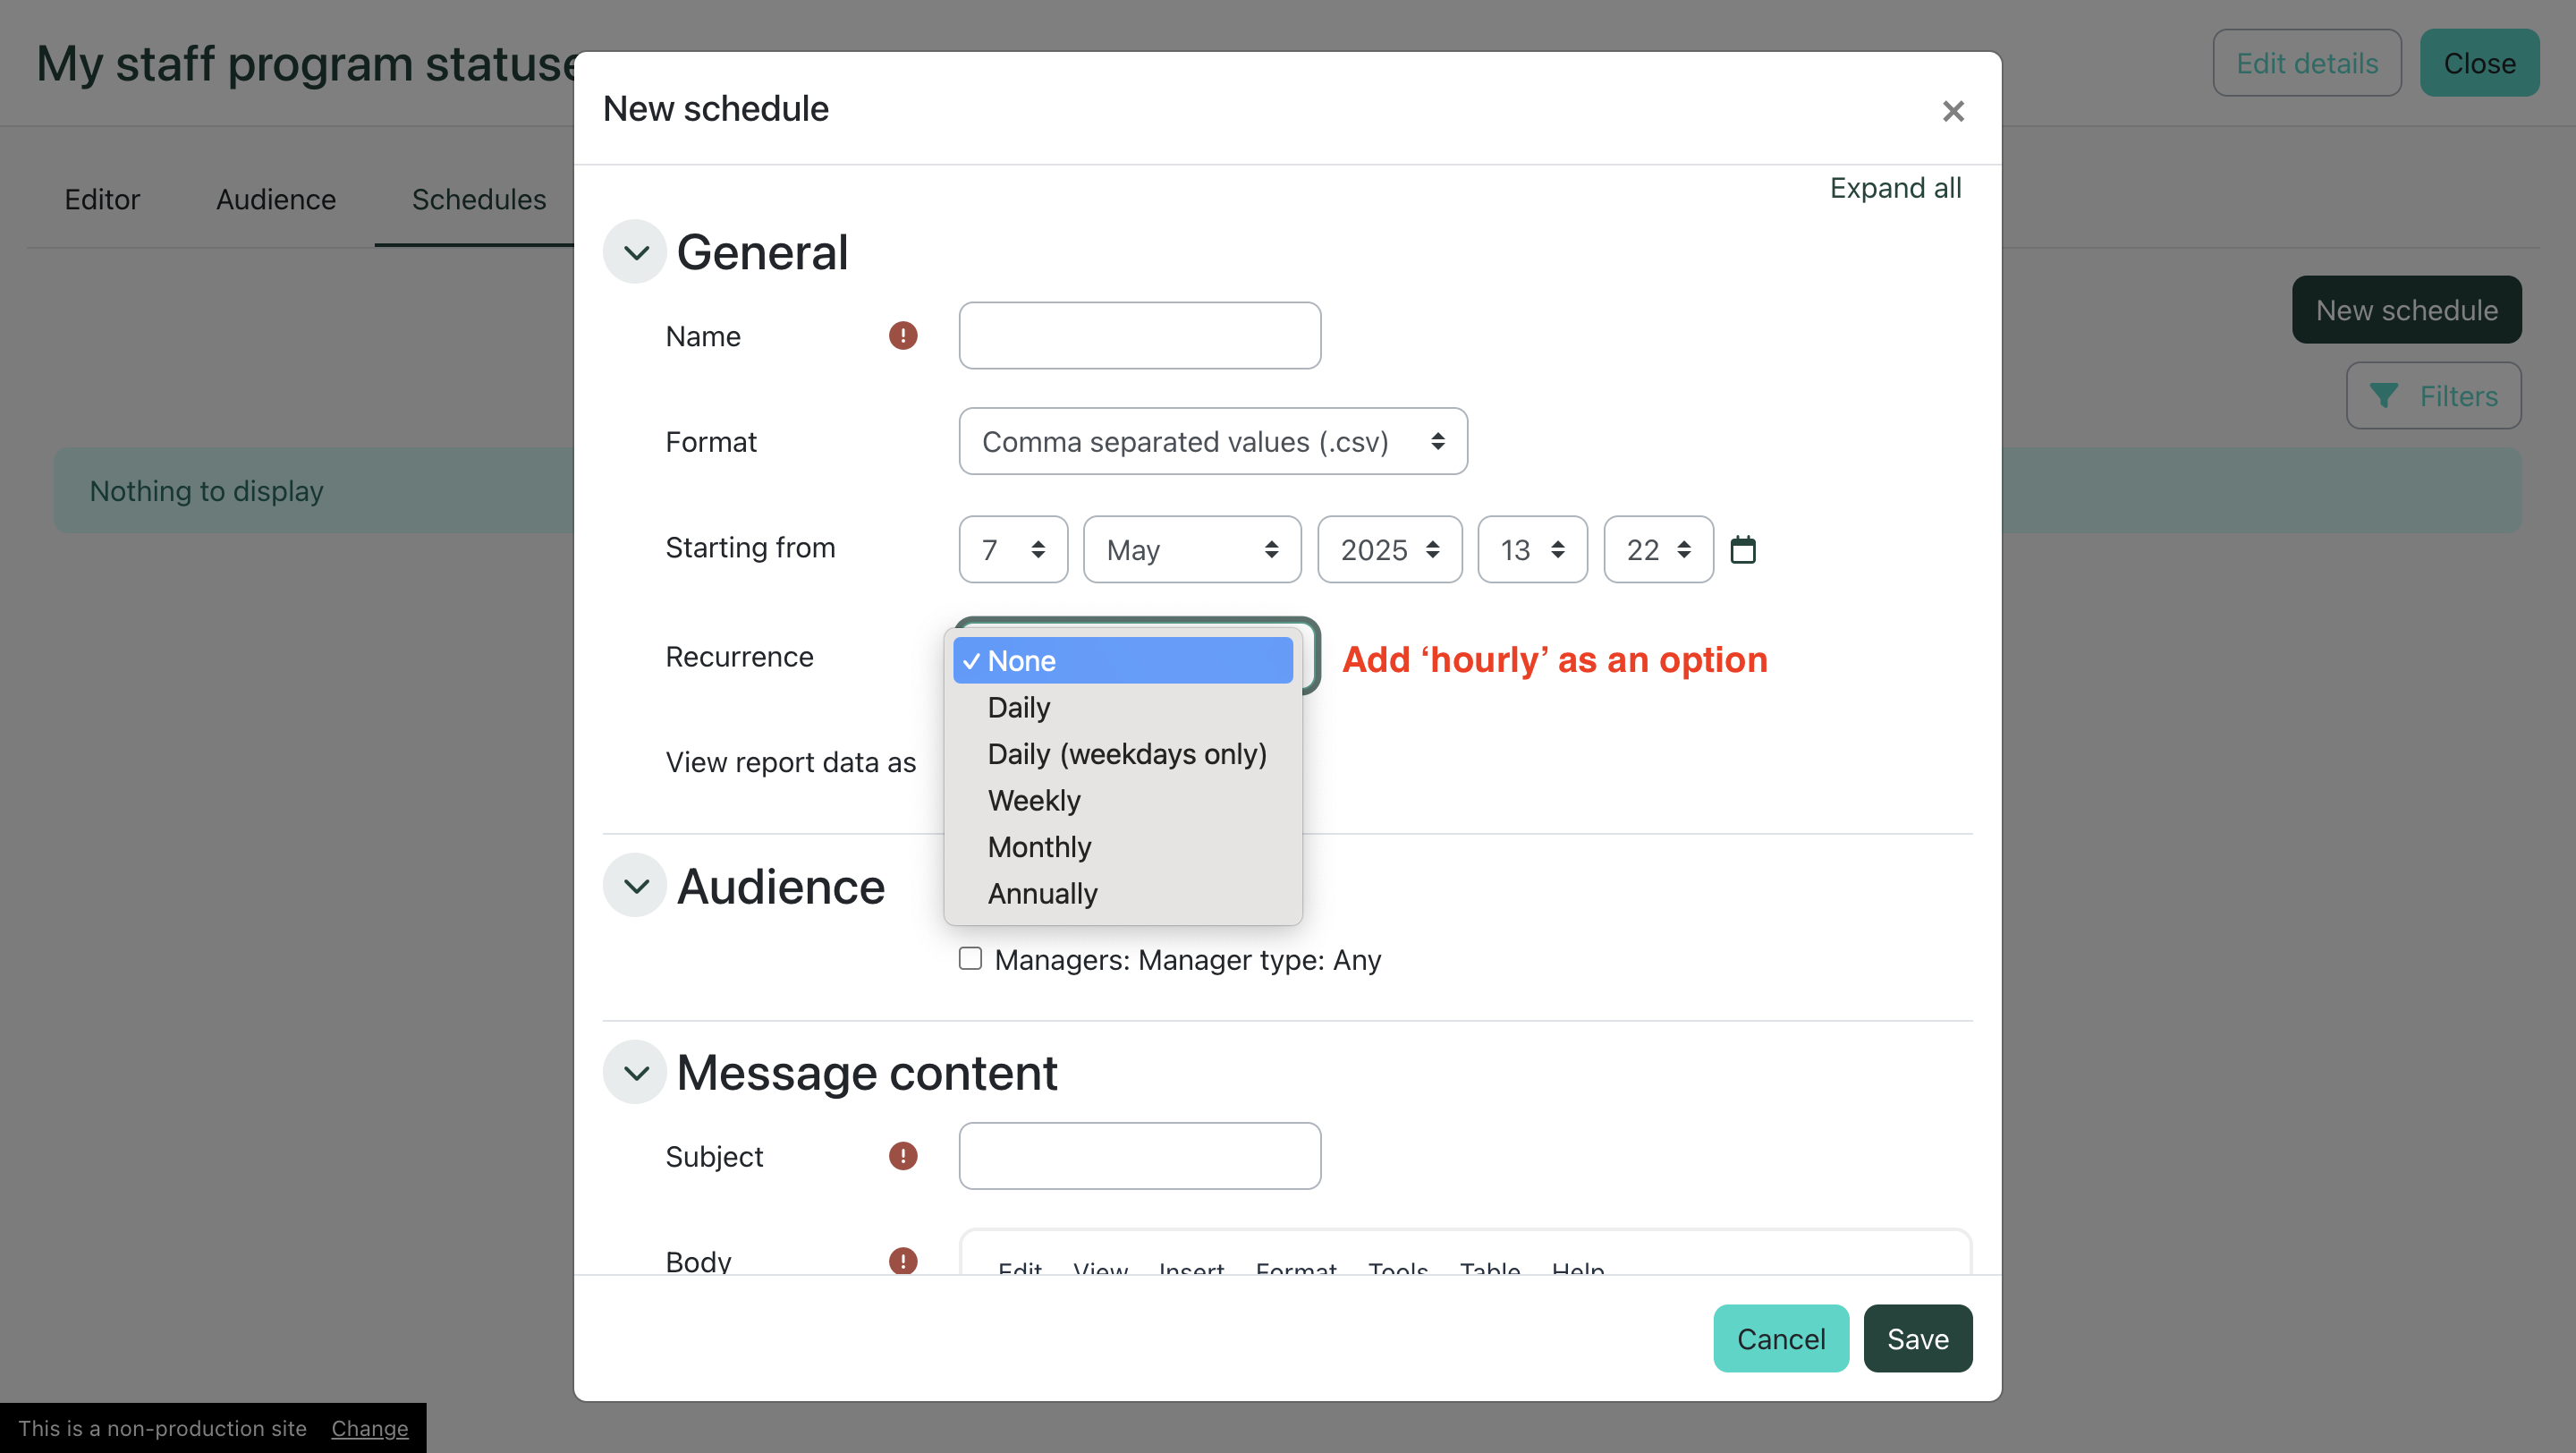Open the Schedules tab
This screenshot has height=1453, width=2576.
478,199
